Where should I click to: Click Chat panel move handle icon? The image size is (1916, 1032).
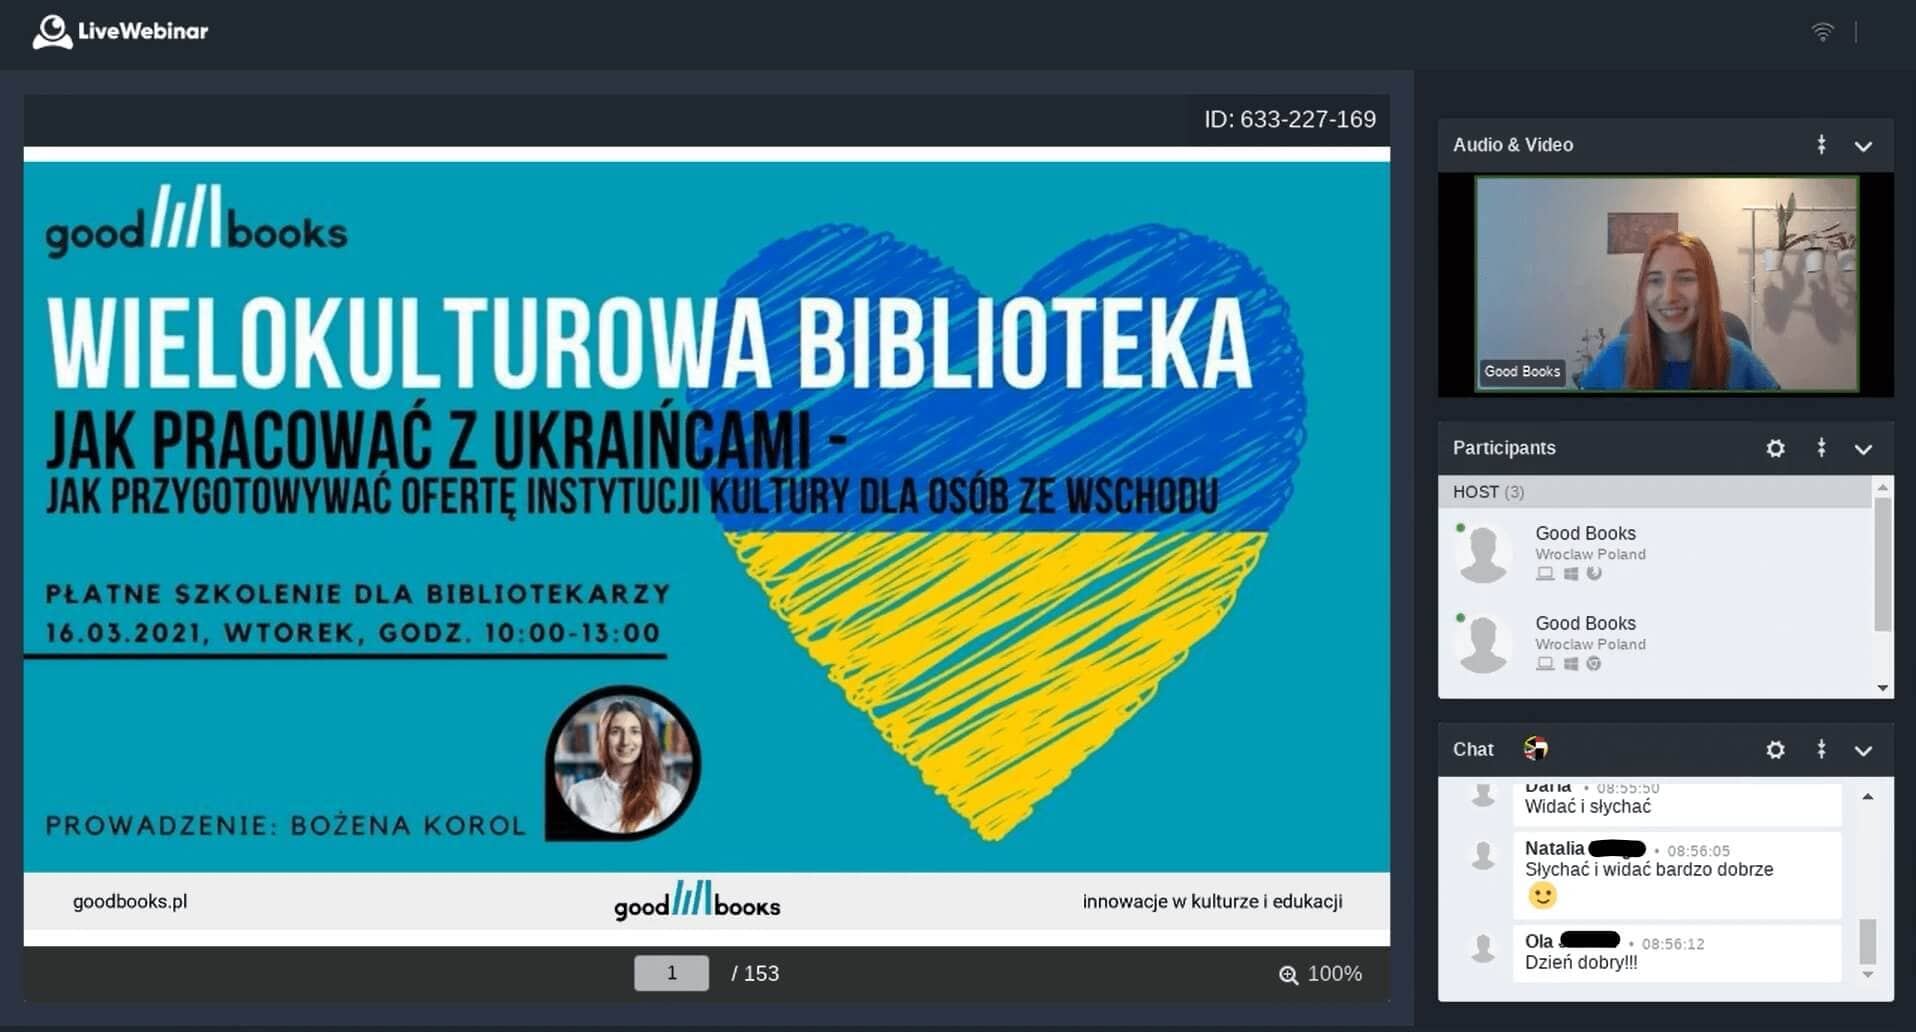coord(1821,749)
